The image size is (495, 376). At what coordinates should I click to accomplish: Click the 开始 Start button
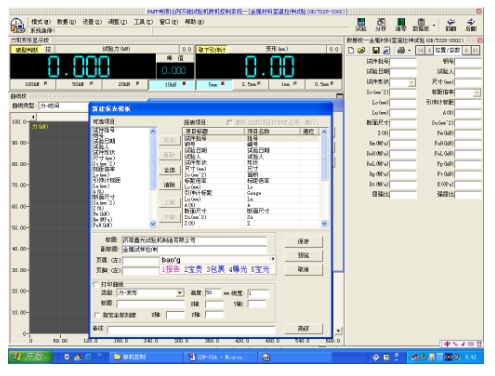30,357
